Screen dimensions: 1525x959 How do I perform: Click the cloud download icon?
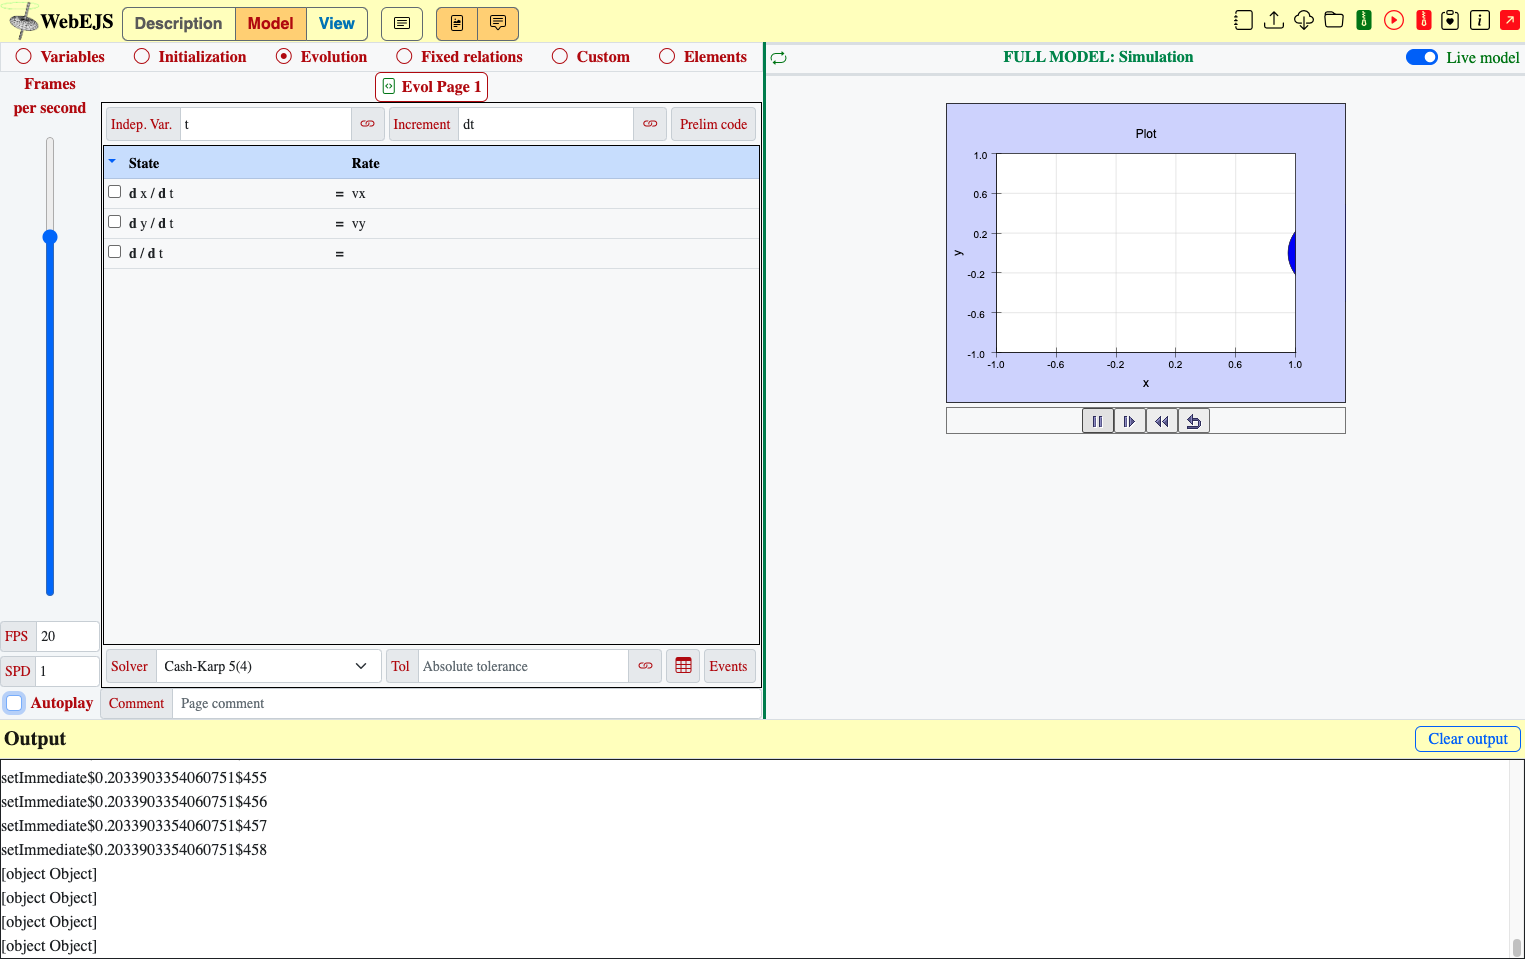pos(1304,20)
